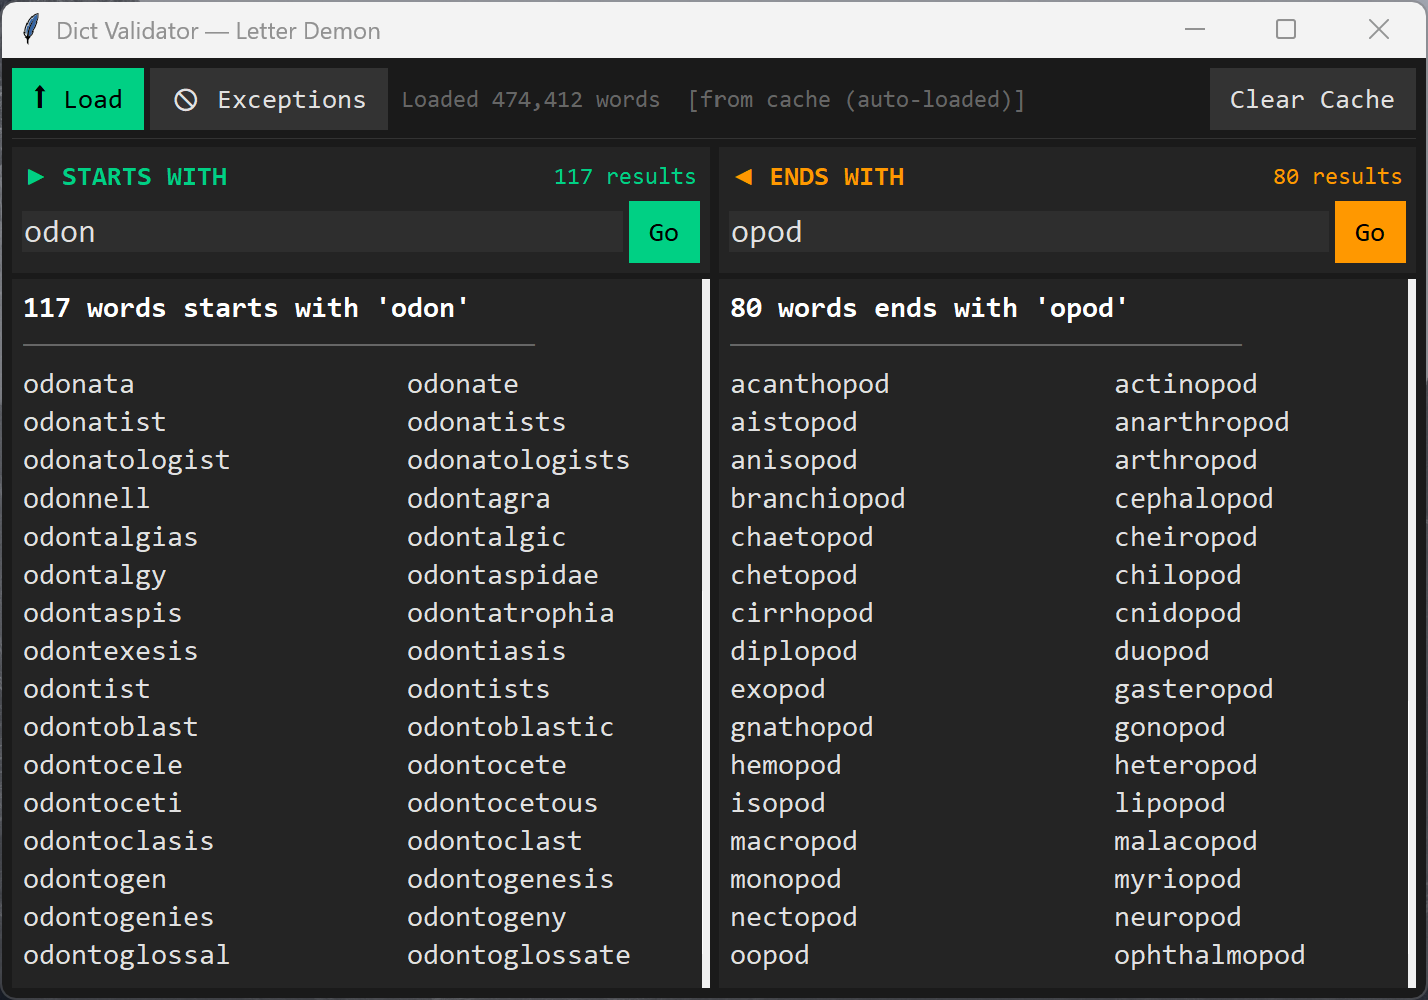Click Clear Cache button
The width and height of the screenshot is (1428, 1000).
pyautogui.click(x=1312, y=99)
